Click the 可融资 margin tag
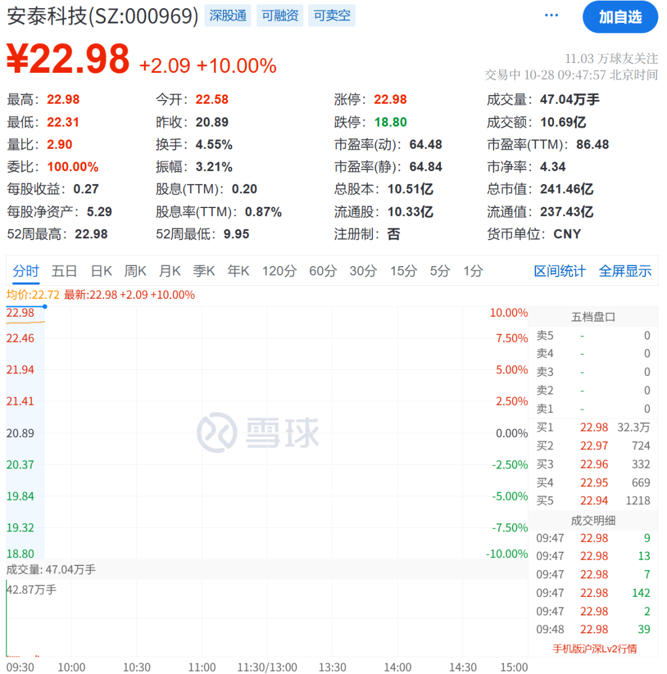 pos(279,16)
